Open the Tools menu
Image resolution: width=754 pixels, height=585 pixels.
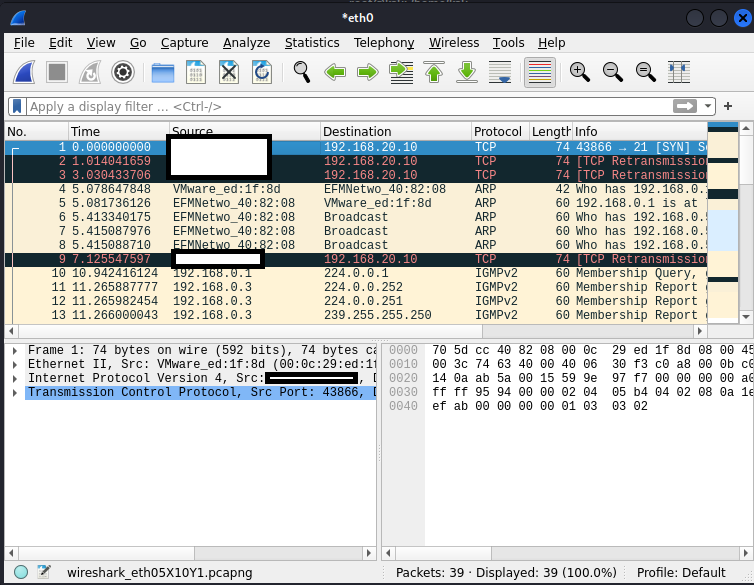click(508, 43)
